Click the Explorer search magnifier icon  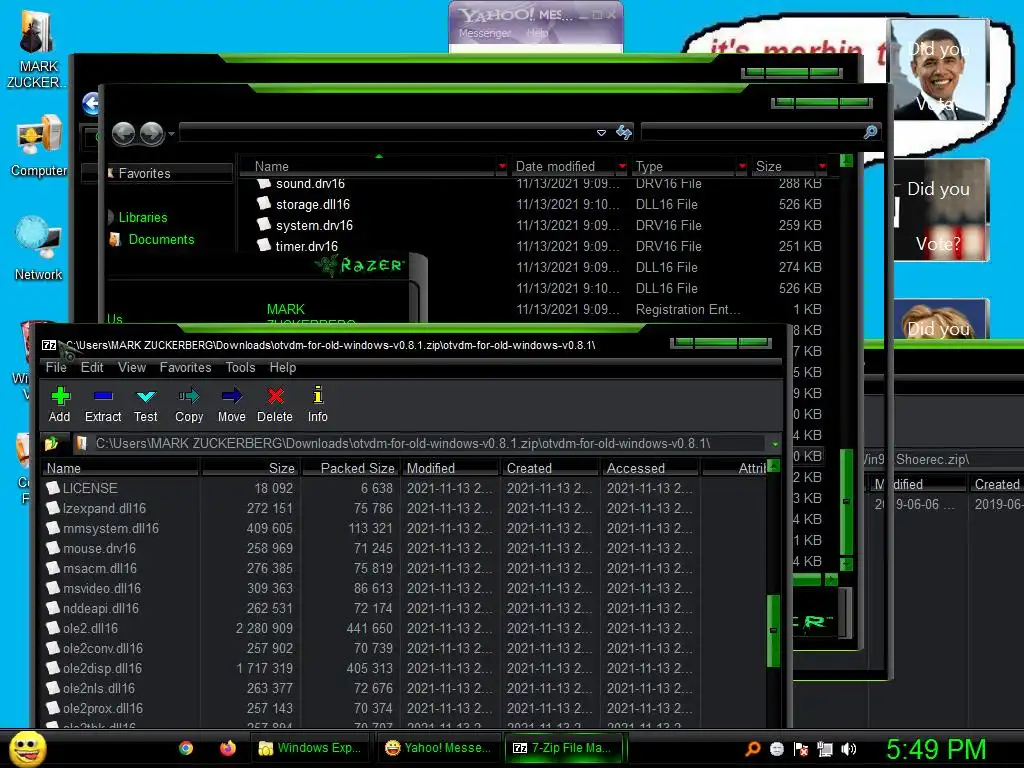click(x=870, y=133)
